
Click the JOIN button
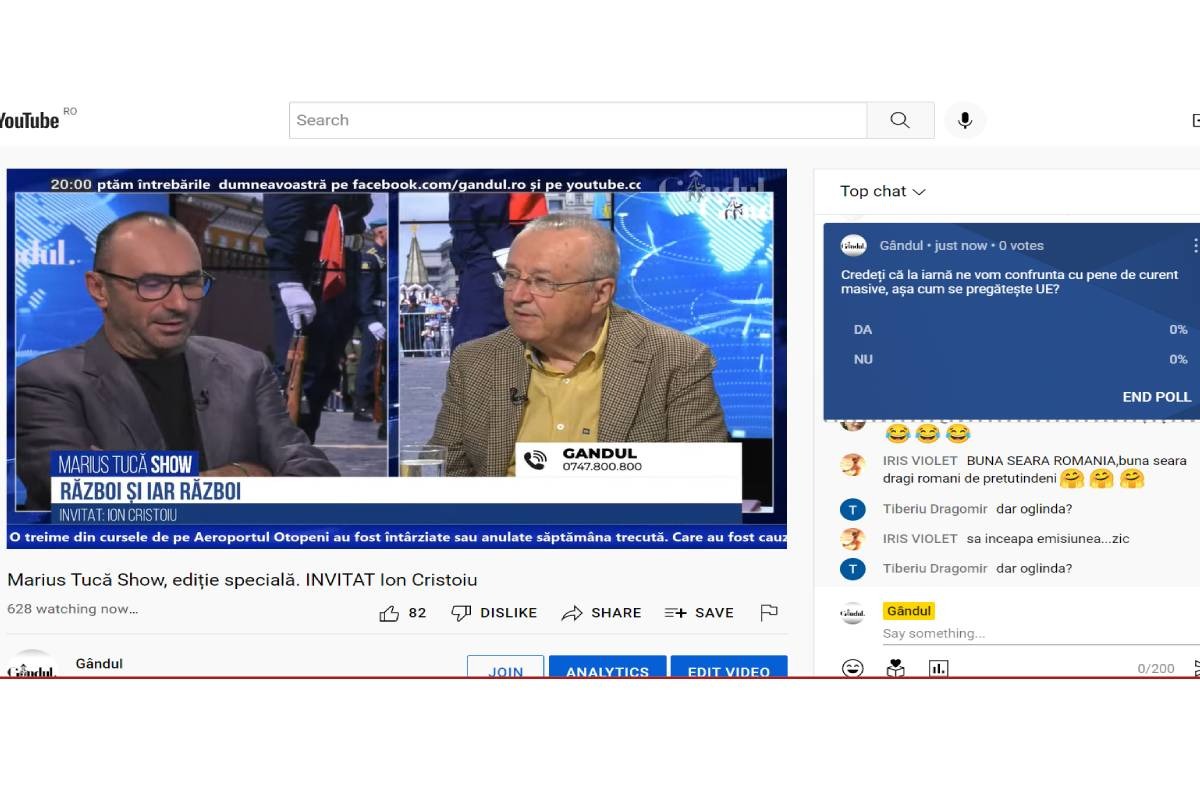pyautogui.click(x=505, y=668)
